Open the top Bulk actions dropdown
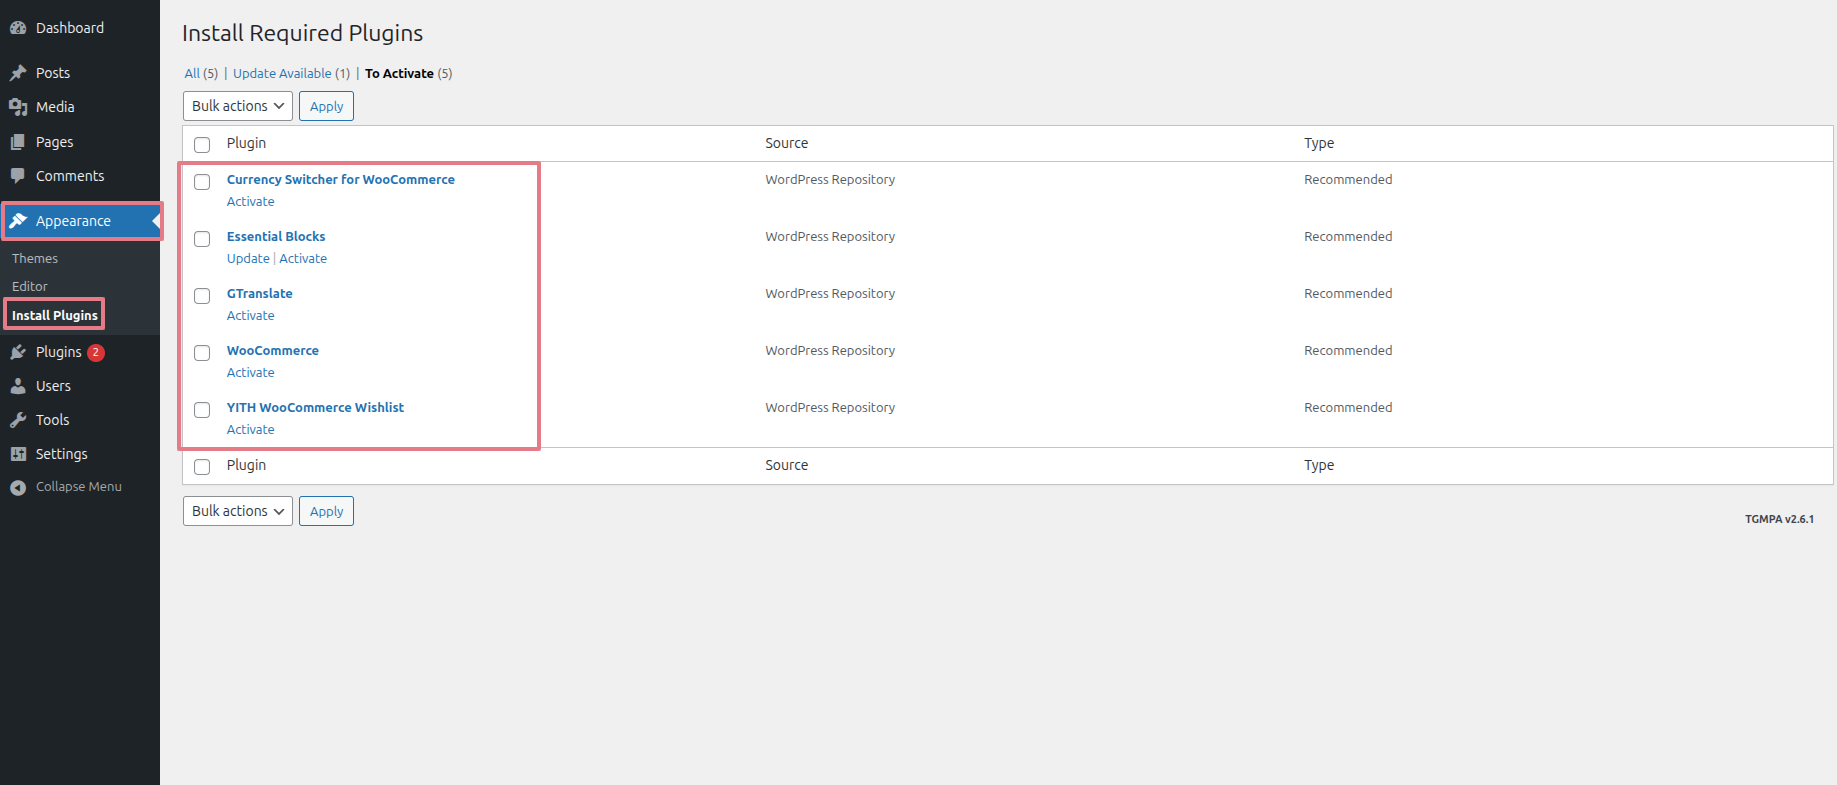The height and width of the screenshot is (785, 1837). pos(237,106)
